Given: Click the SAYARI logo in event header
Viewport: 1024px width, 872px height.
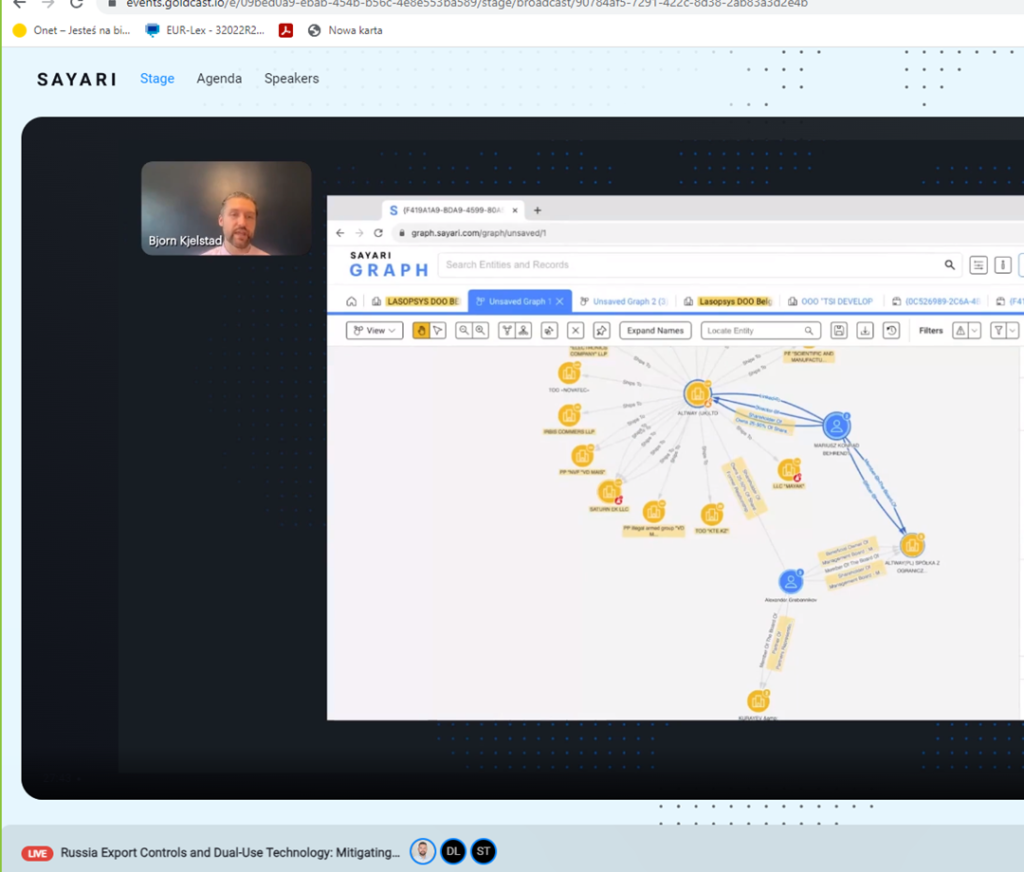Looking at the screenshot, I should point(77,79).
